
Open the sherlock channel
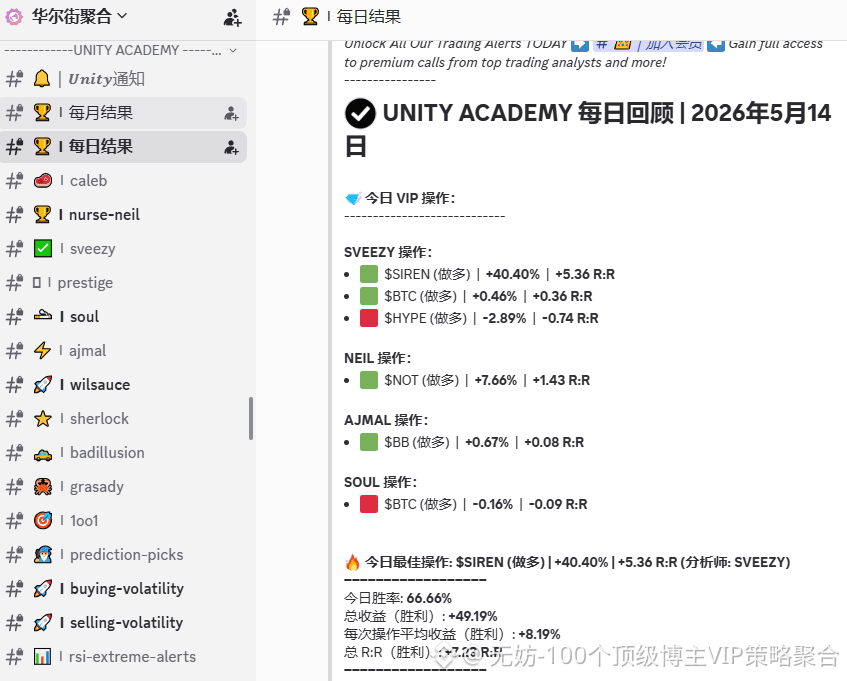tap(123, 419)
